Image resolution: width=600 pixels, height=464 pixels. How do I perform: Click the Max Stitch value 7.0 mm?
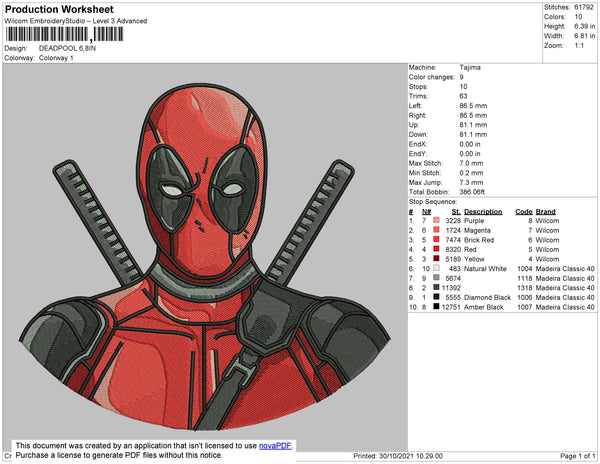click(471, 163)
